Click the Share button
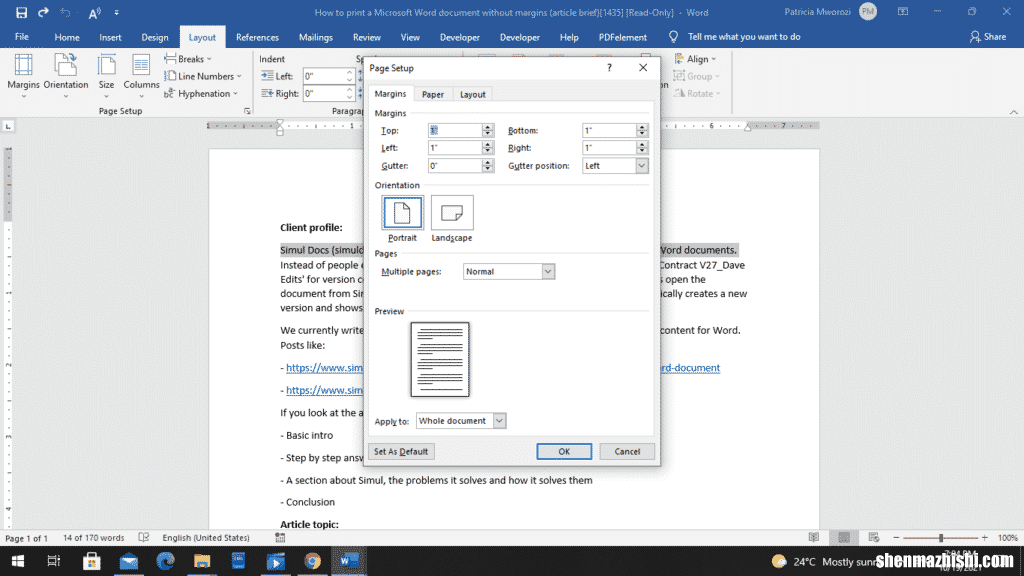 (987, 37)
